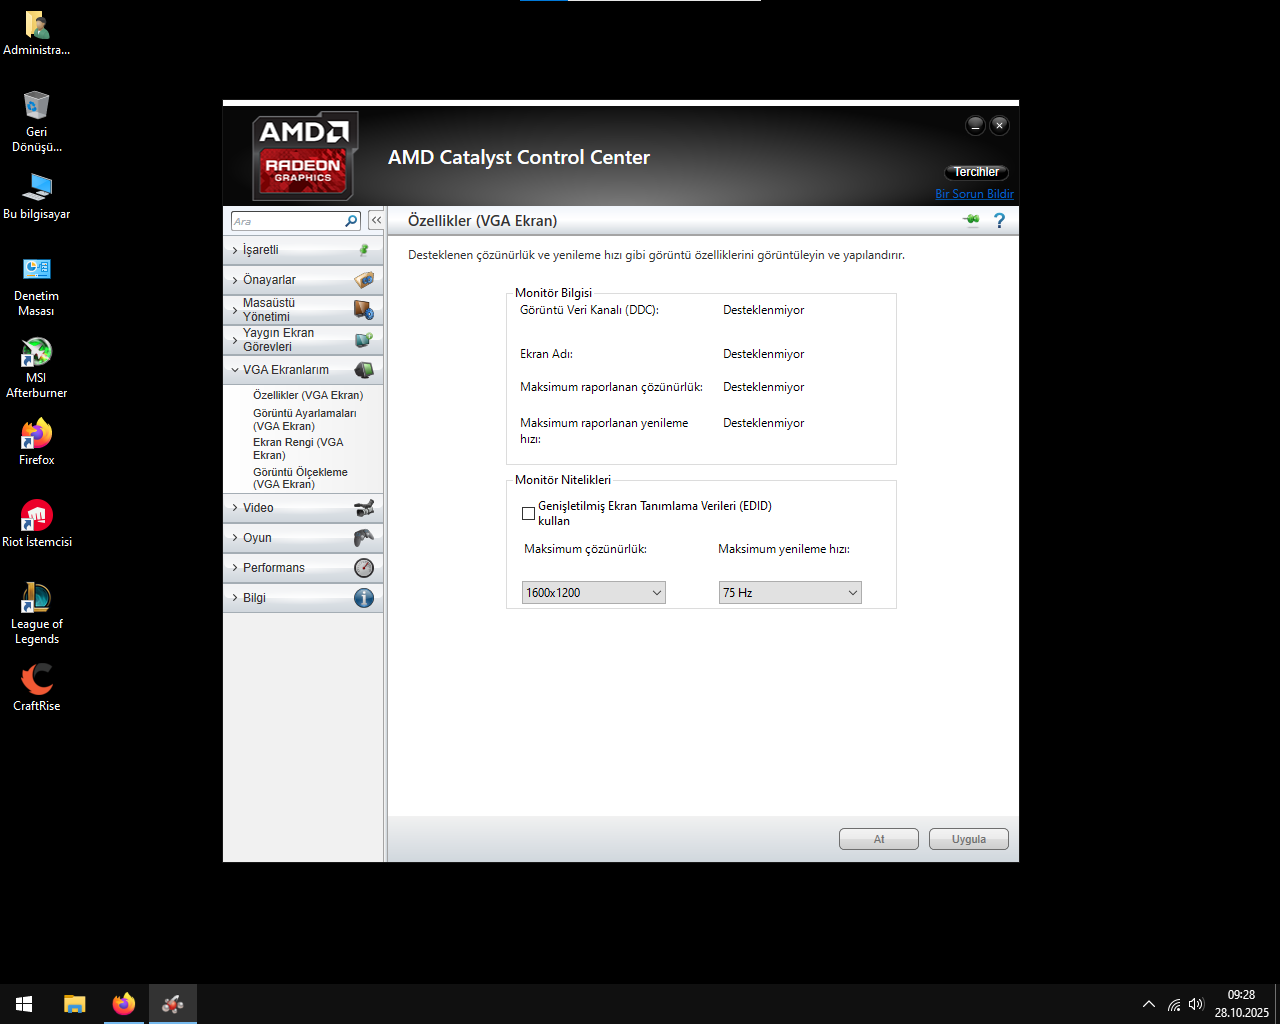Expand the Video section chevron
Screen dimensions: 1280x1024
pos(235,508)
